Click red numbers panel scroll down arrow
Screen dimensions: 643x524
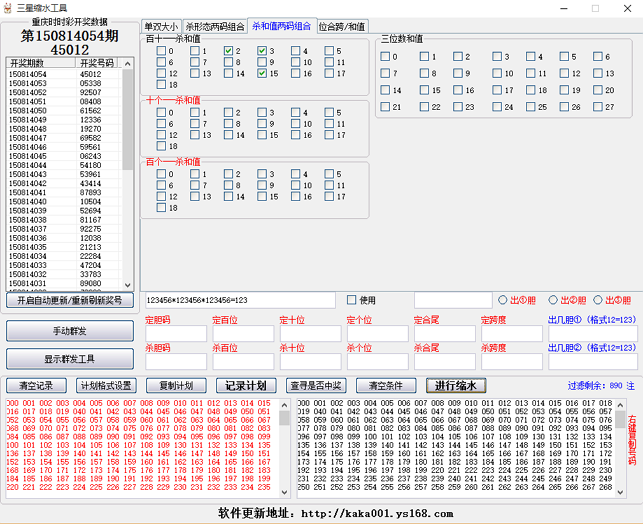pyautogui.click(x=285, y=492)
